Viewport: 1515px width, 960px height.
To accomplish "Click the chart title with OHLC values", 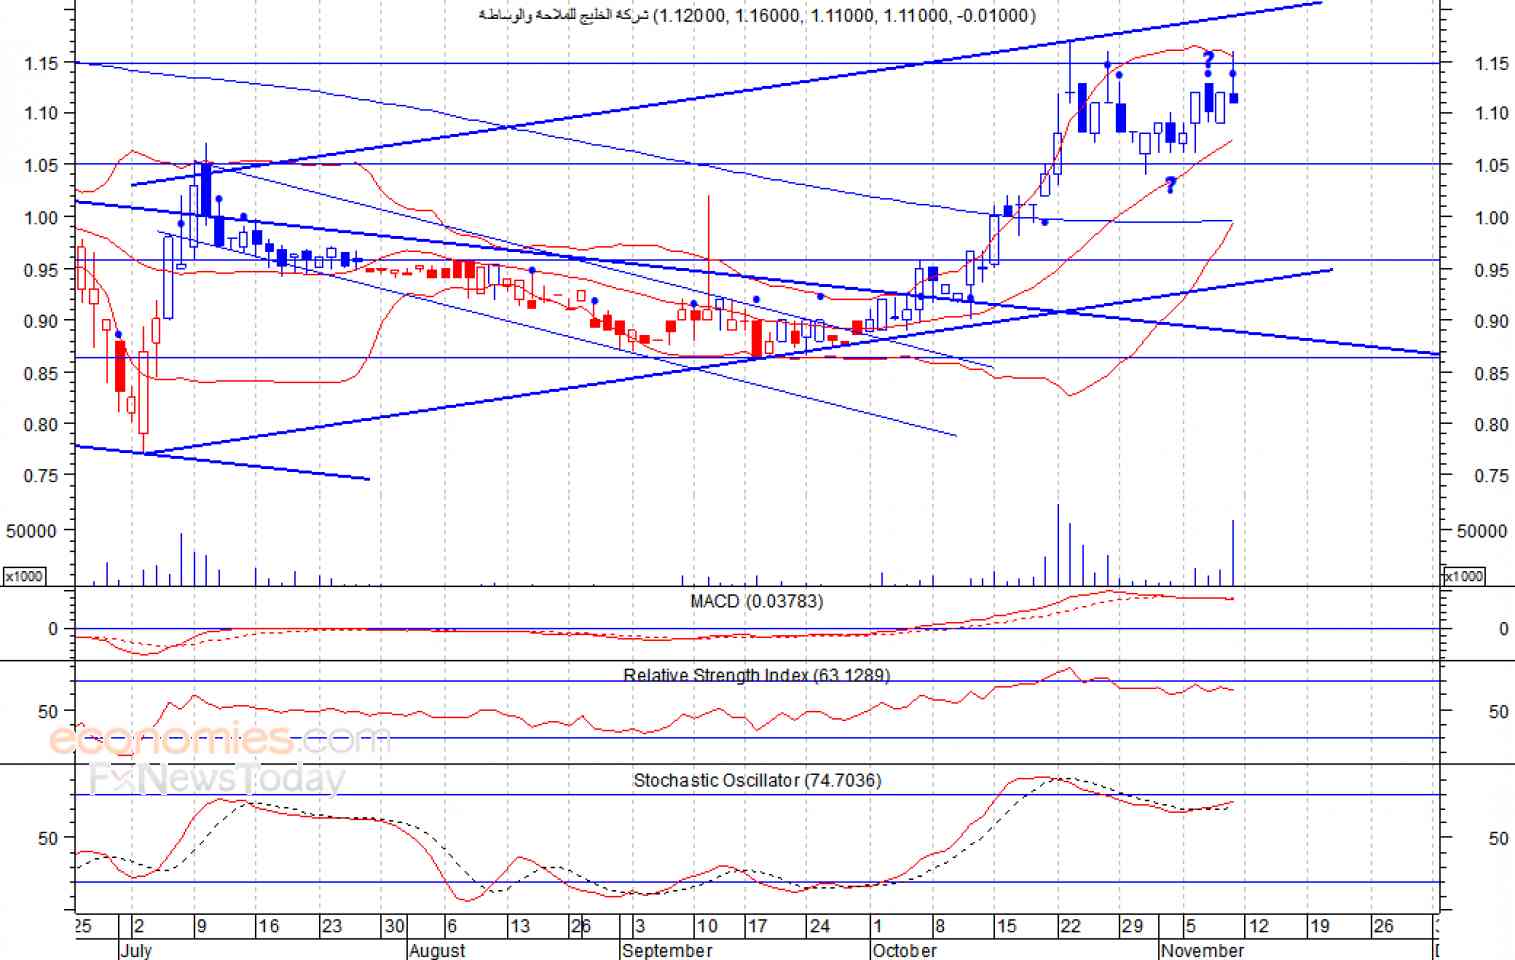I will click(757, 15).
